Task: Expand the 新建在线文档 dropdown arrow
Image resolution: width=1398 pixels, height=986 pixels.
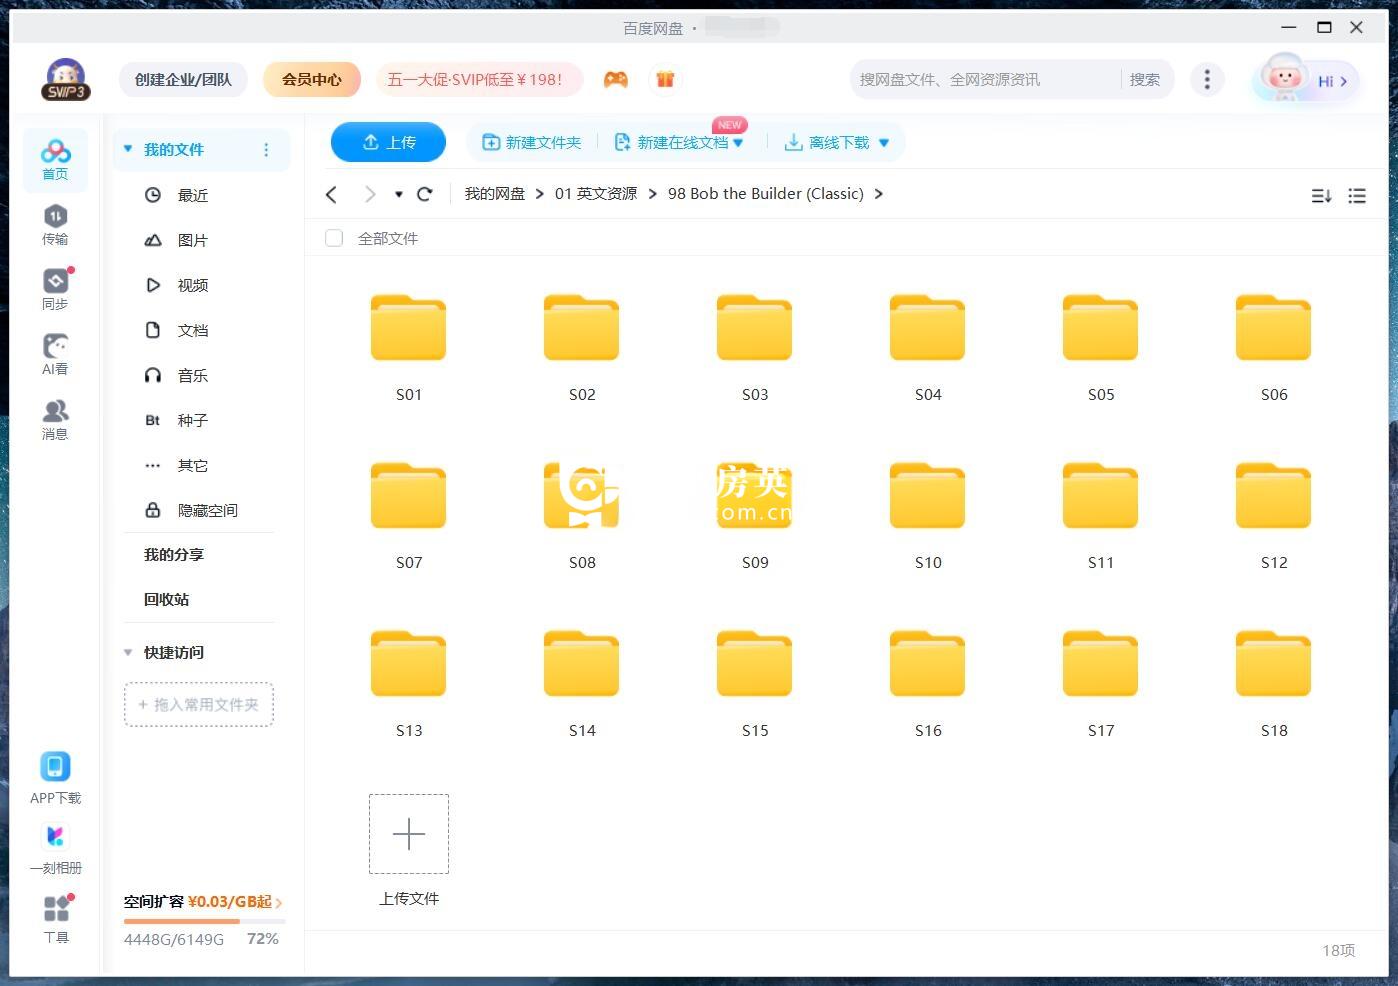Action: click(740, 142)
